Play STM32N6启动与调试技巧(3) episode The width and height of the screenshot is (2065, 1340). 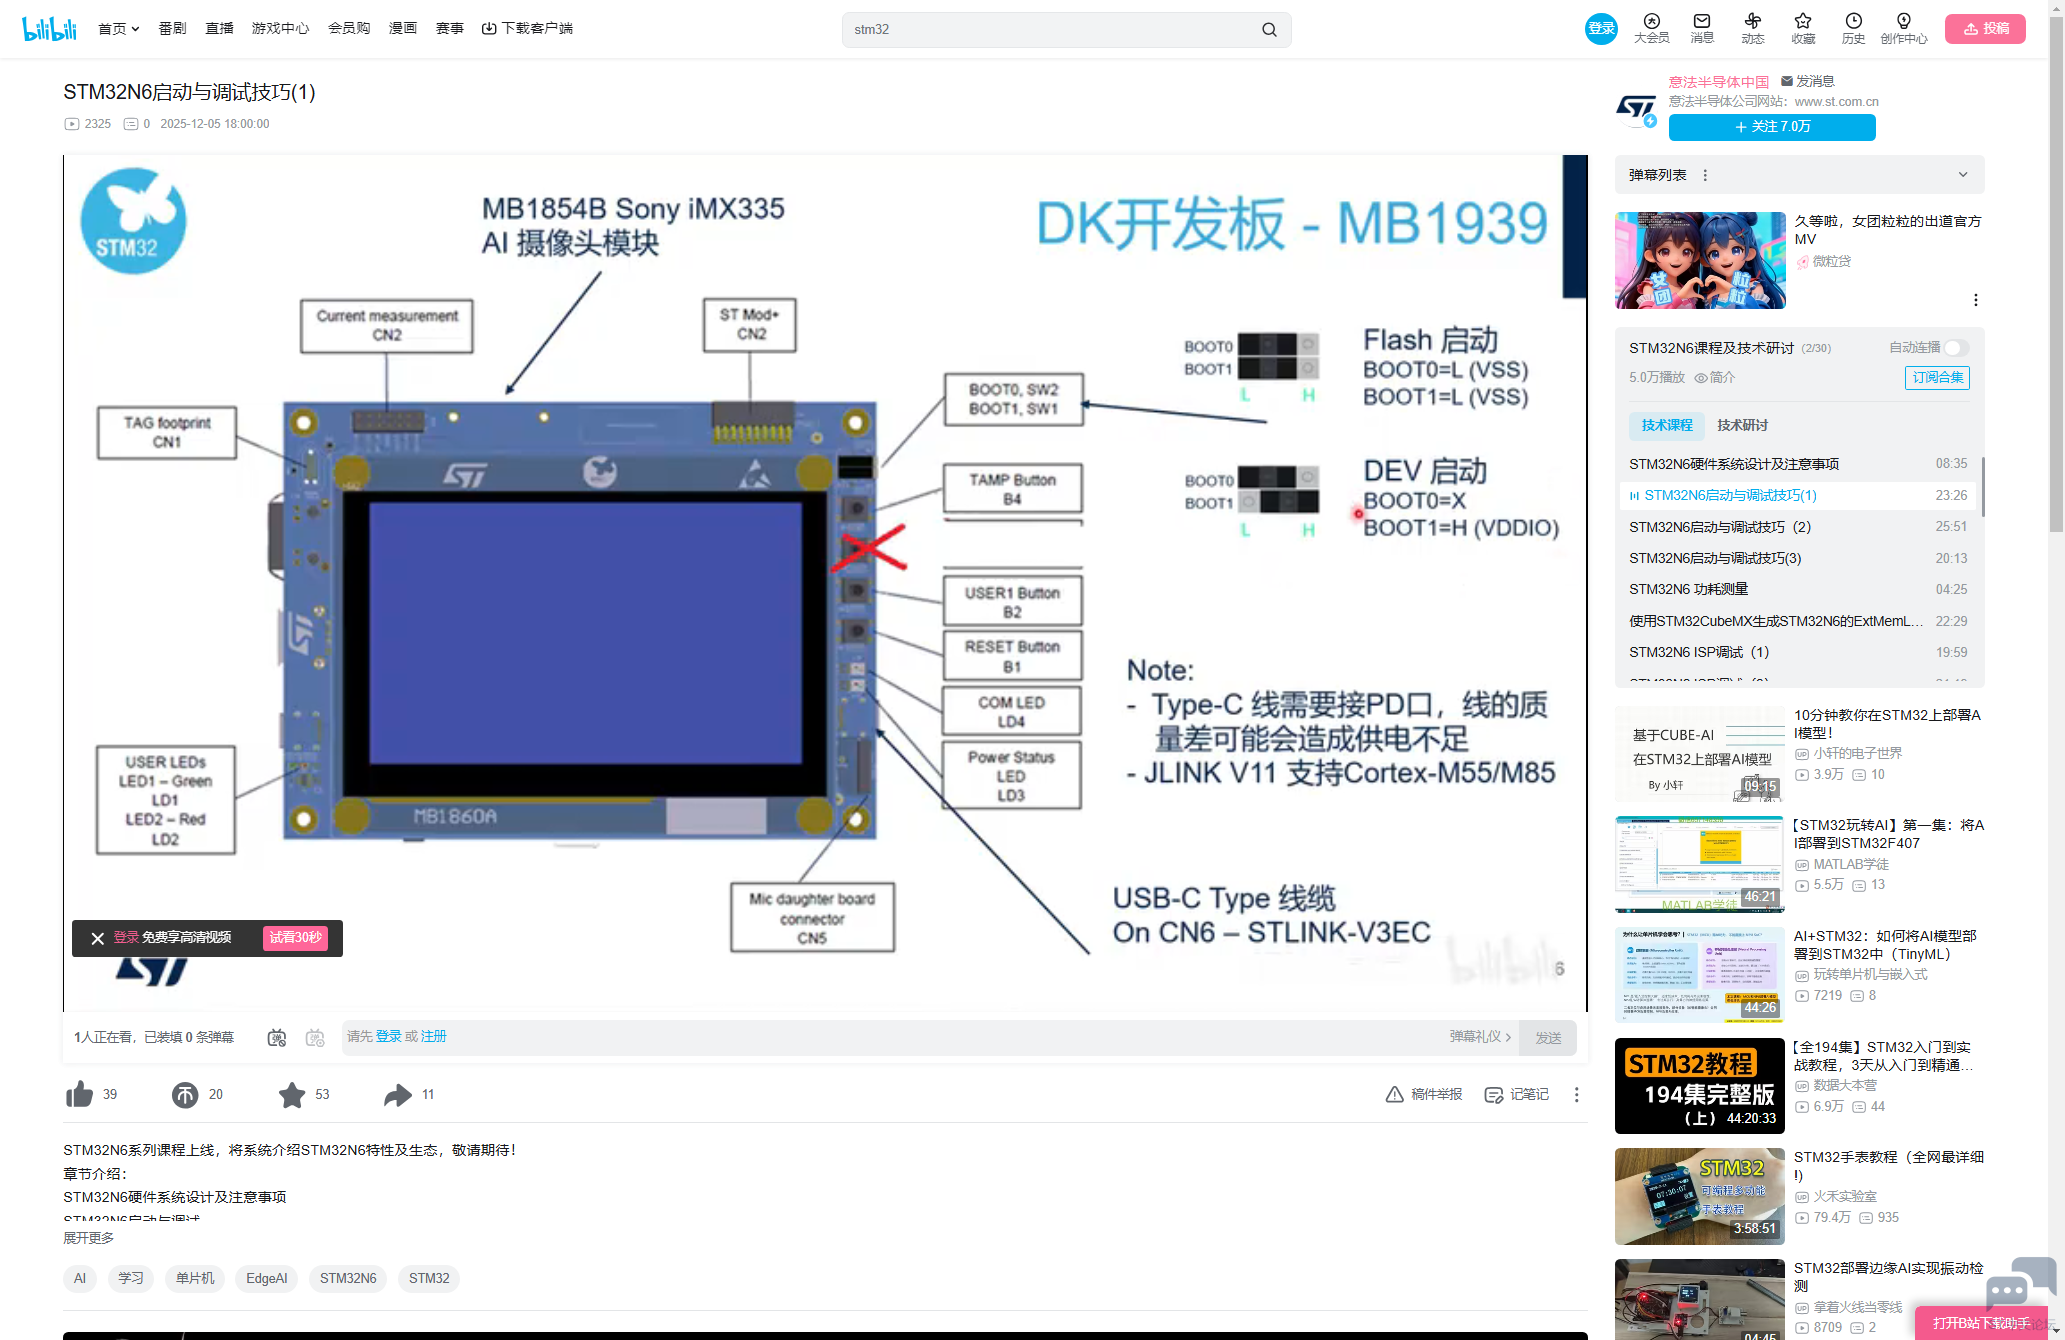tap(1798, 558)
